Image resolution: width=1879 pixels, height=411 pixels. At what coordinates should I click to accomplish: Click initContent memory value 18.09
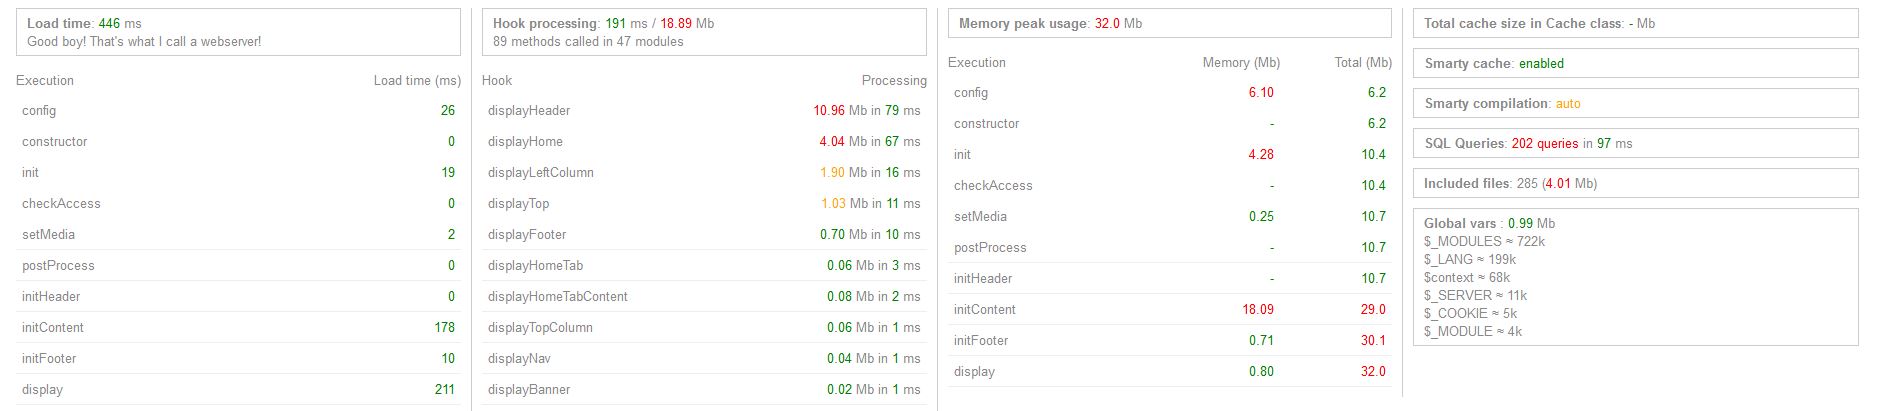(x=1257, y=309)
